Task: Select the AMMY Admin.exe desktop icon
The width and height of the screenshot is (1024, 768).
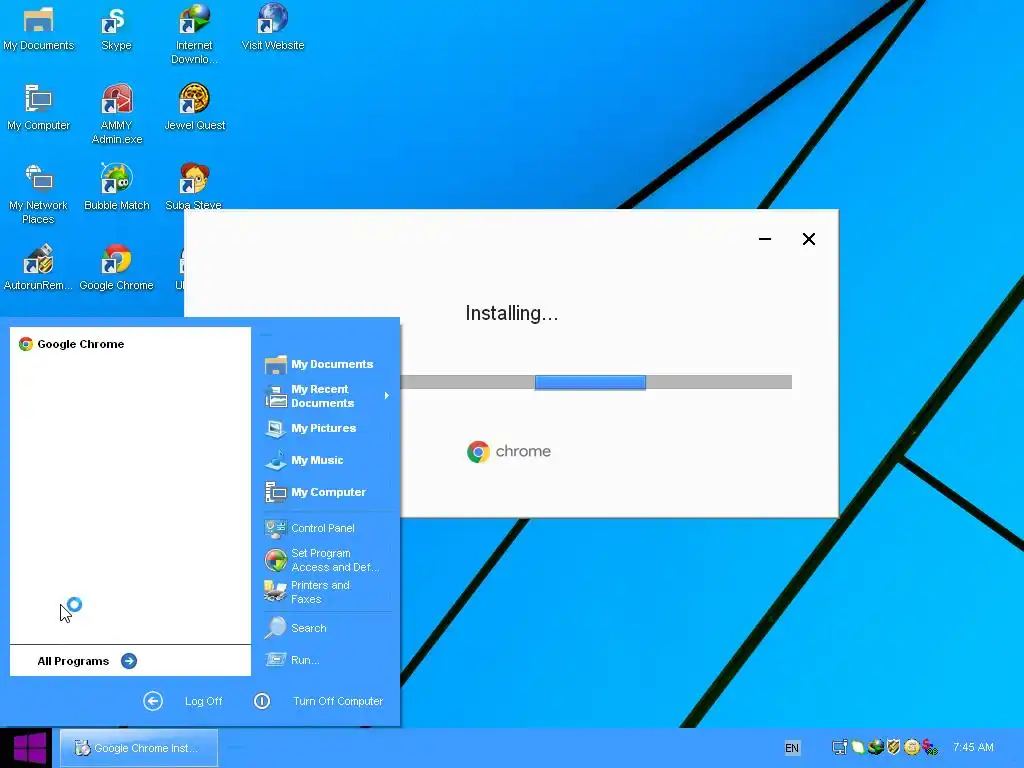Action: (116, 114)
